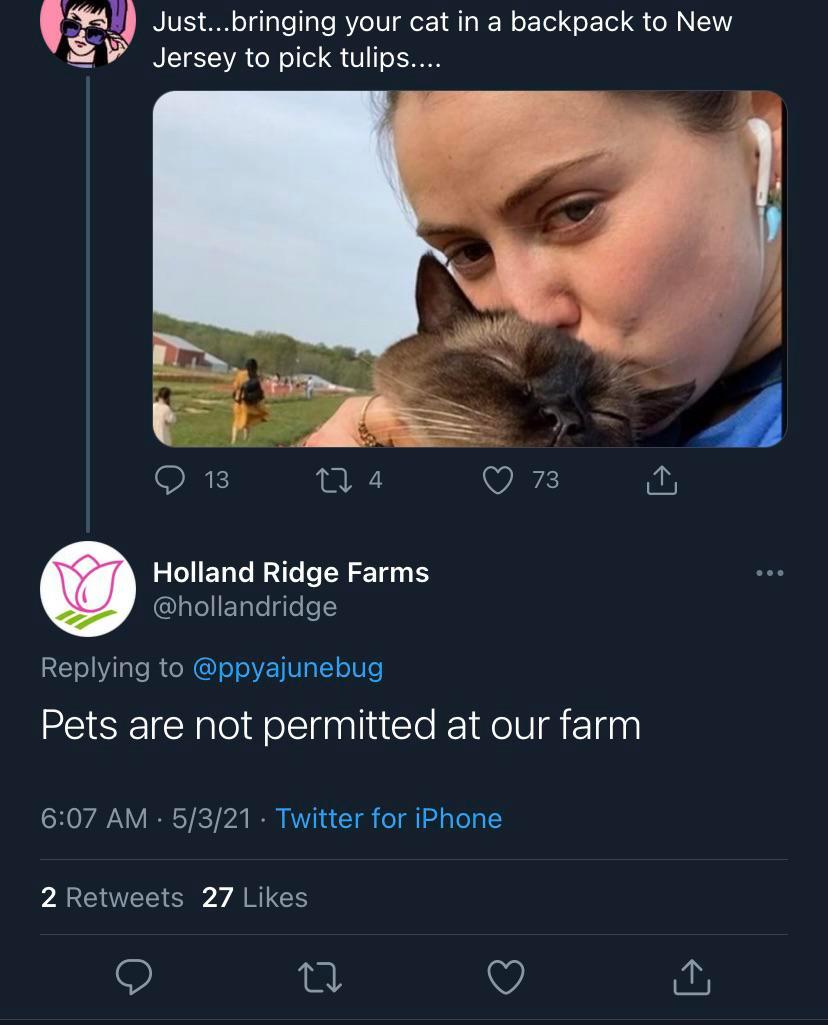This screenshot has width=828, height=1025.
Task: Open the @ppyajunebug mention link
Action: [x=287, y=668]
